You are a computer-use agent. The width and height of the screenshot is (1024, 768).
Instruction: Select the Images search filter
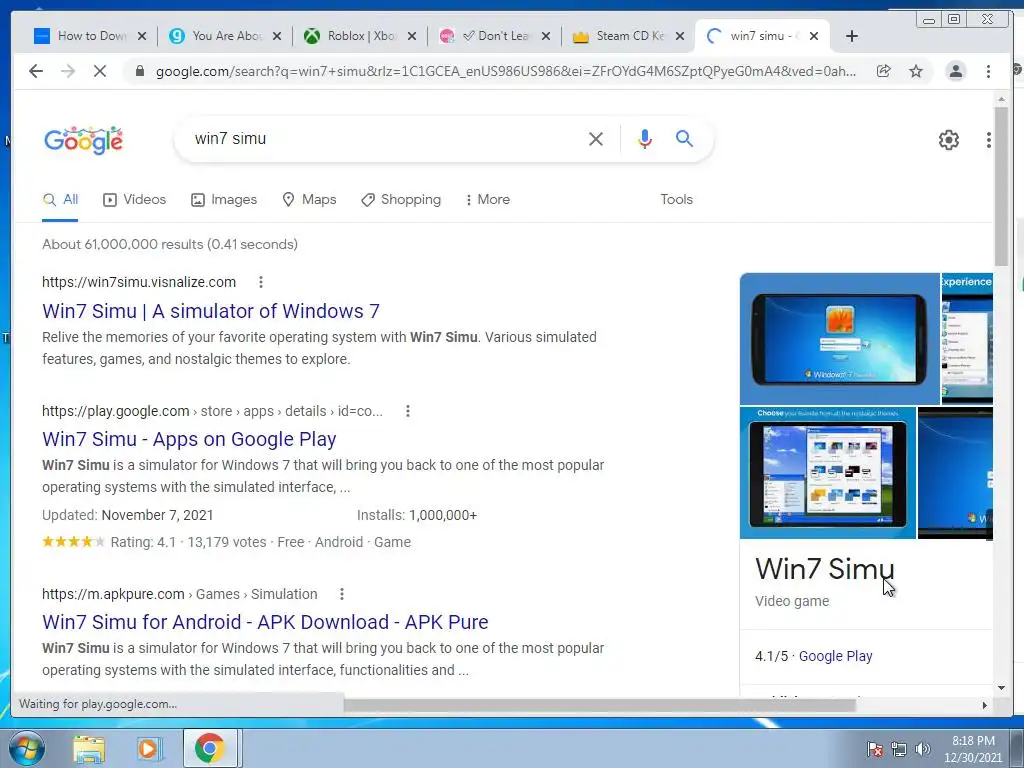coord(224,199)
